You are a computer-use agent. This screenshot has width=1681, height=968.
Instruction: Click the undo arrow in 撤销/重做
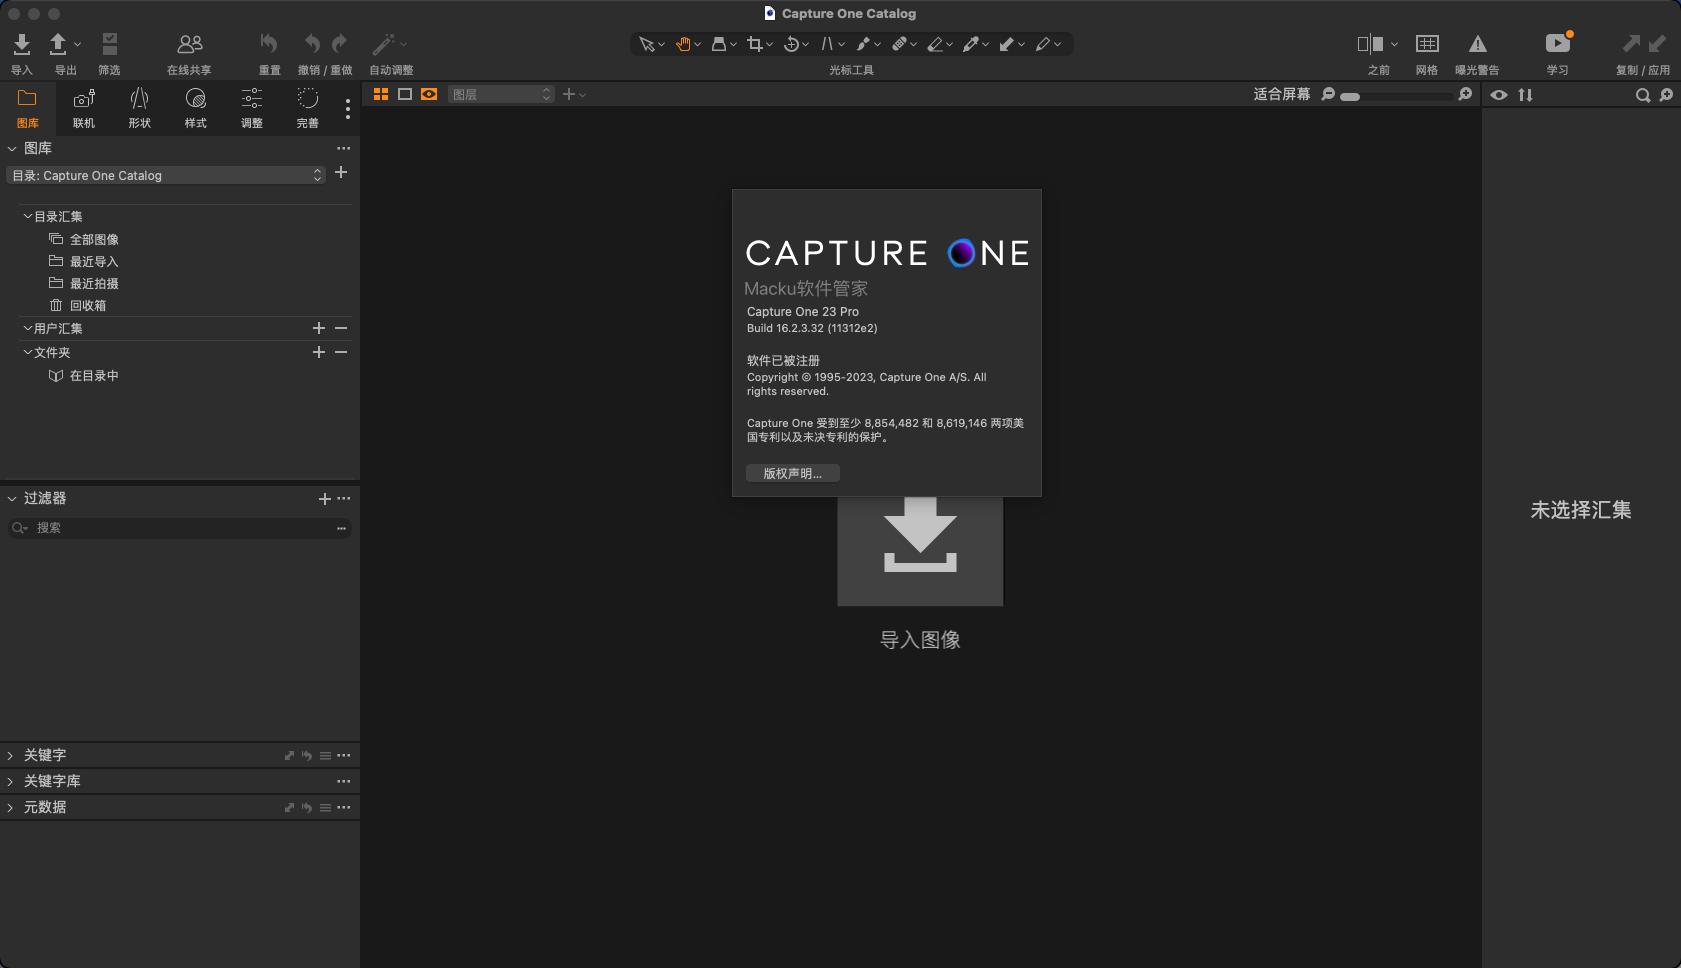(312, 43)
